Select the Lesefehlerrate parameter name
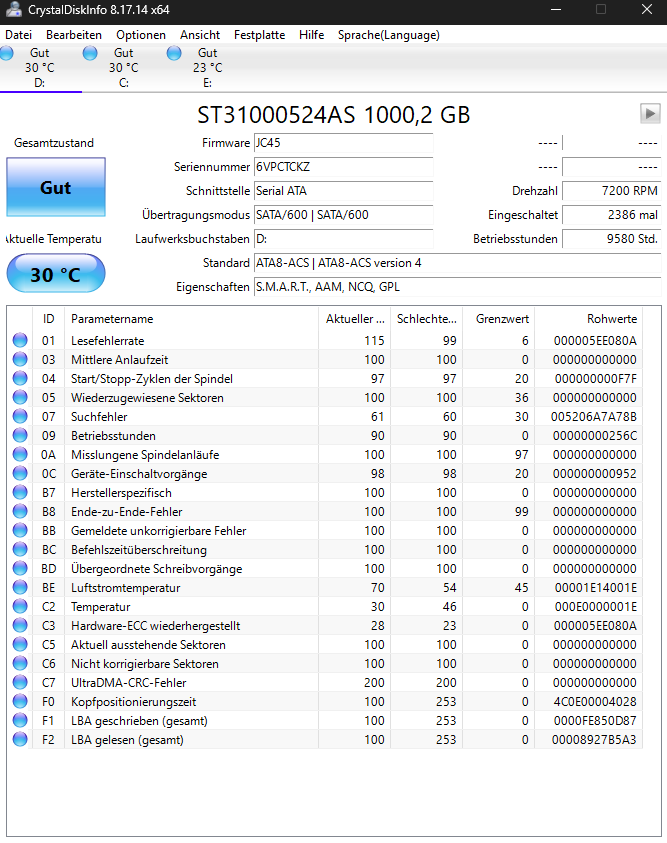The width and height of the screenshot is (667, 843). [107, 341]
